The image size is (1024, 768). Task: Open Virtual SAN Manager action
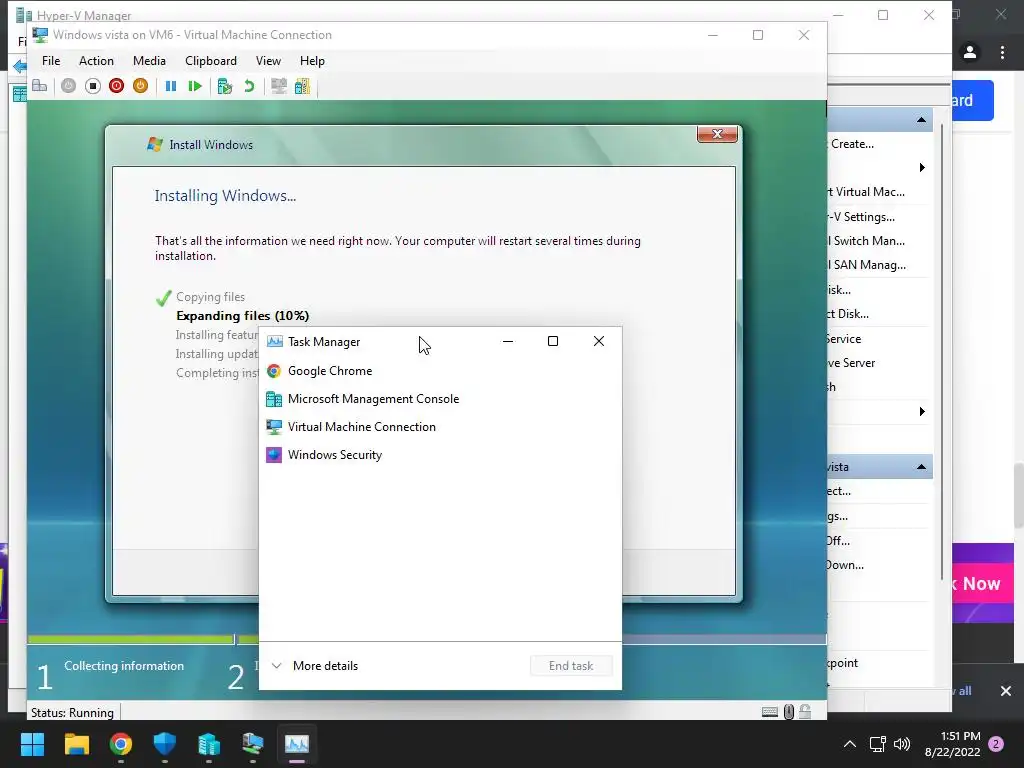pyautogui.click(x=867, y=265)
